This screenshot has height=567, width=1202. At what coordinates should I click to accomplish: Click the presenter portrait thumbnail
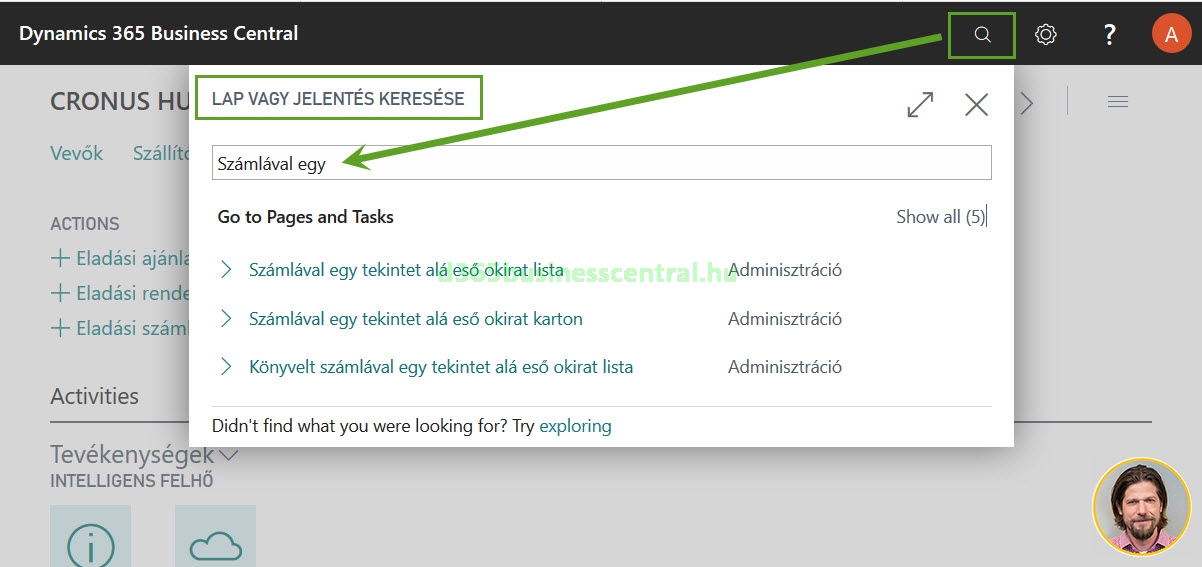(1141, 508)
